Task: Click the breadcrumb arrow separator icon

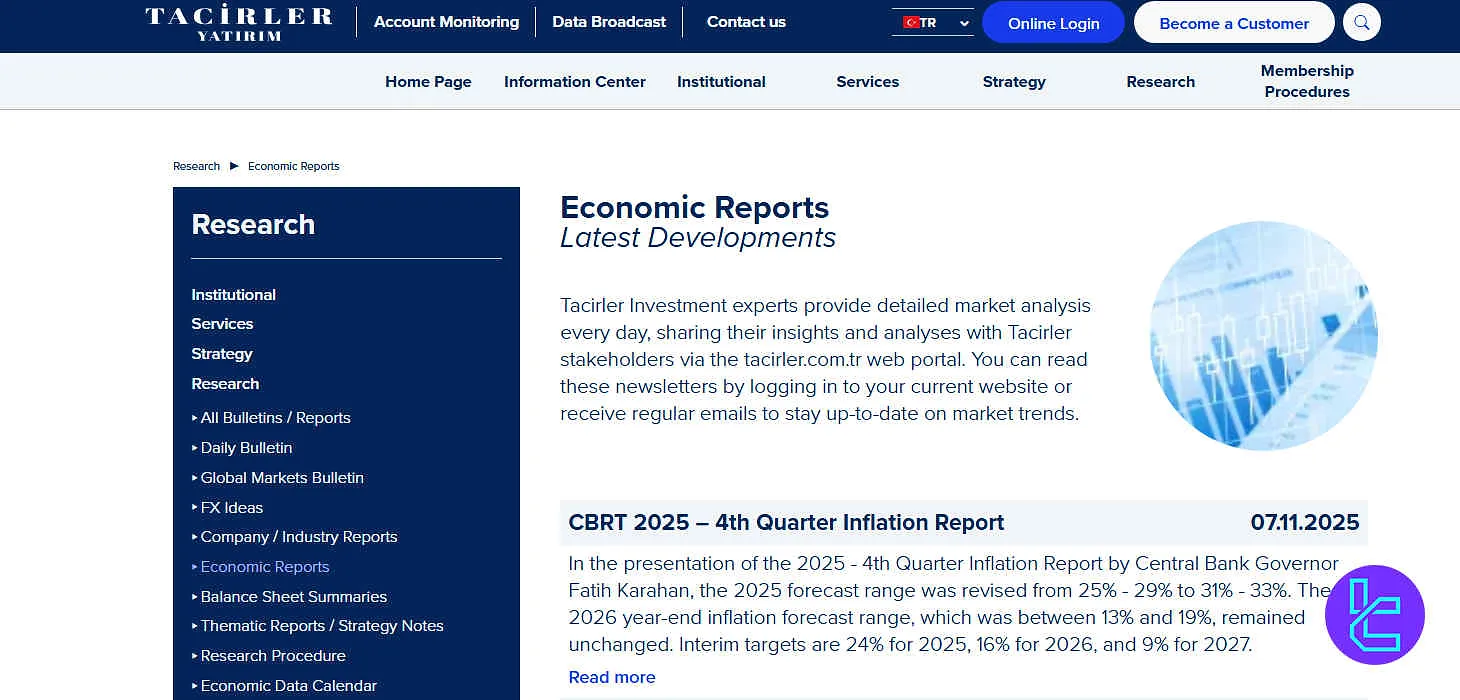Action: coord(234,166)
